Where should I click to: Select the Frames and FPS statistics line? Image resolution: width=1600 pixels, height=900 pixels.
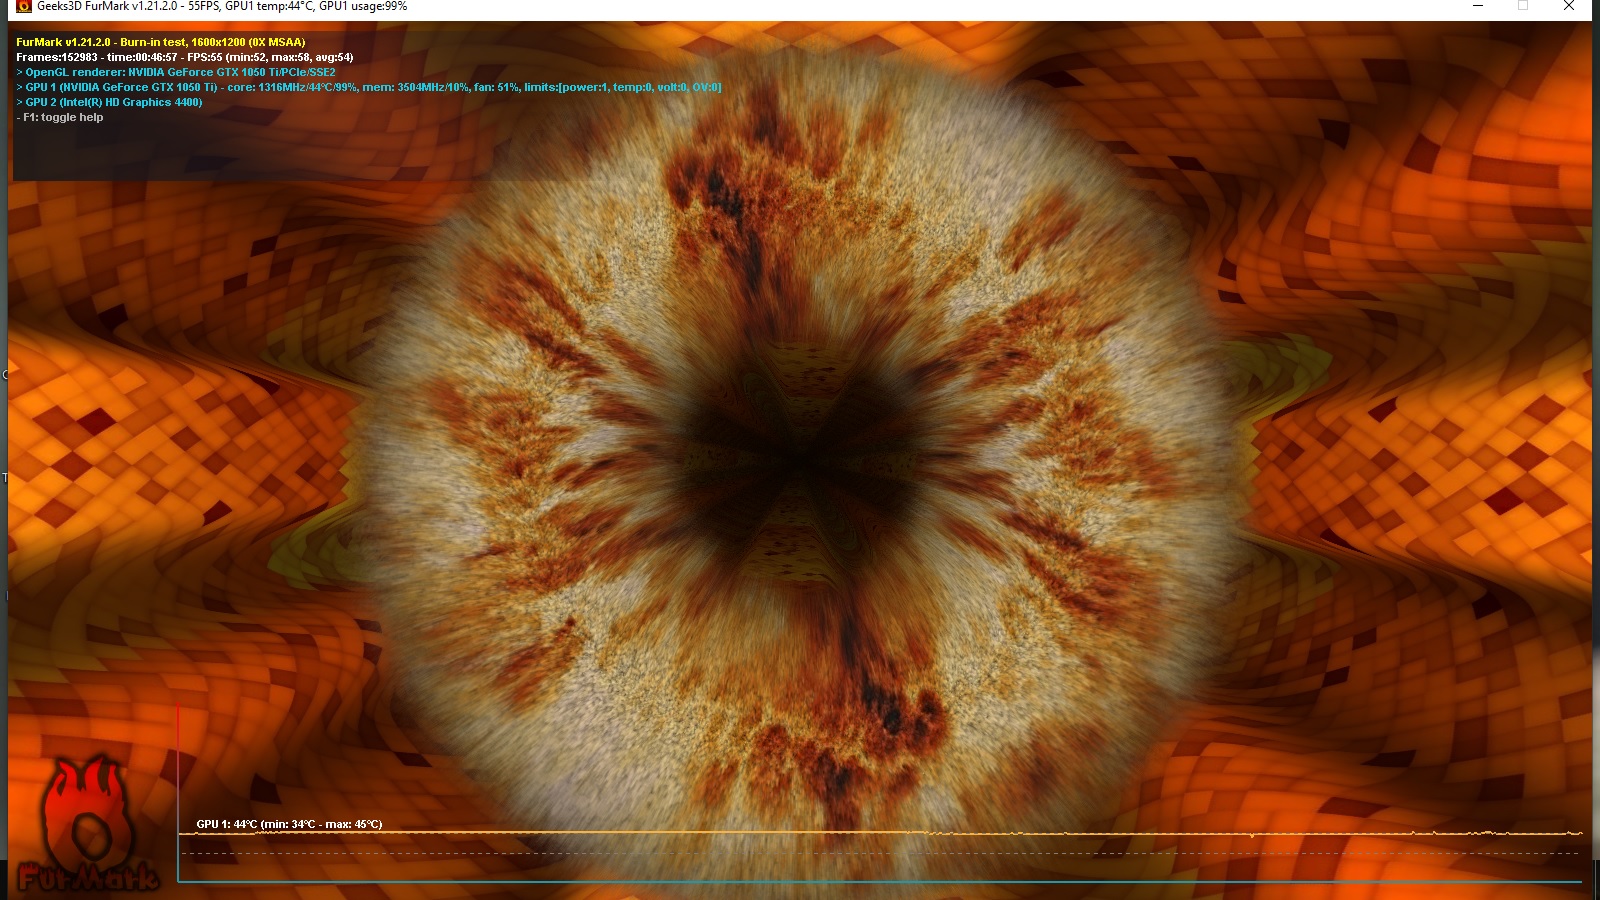(x=184, y=57)
